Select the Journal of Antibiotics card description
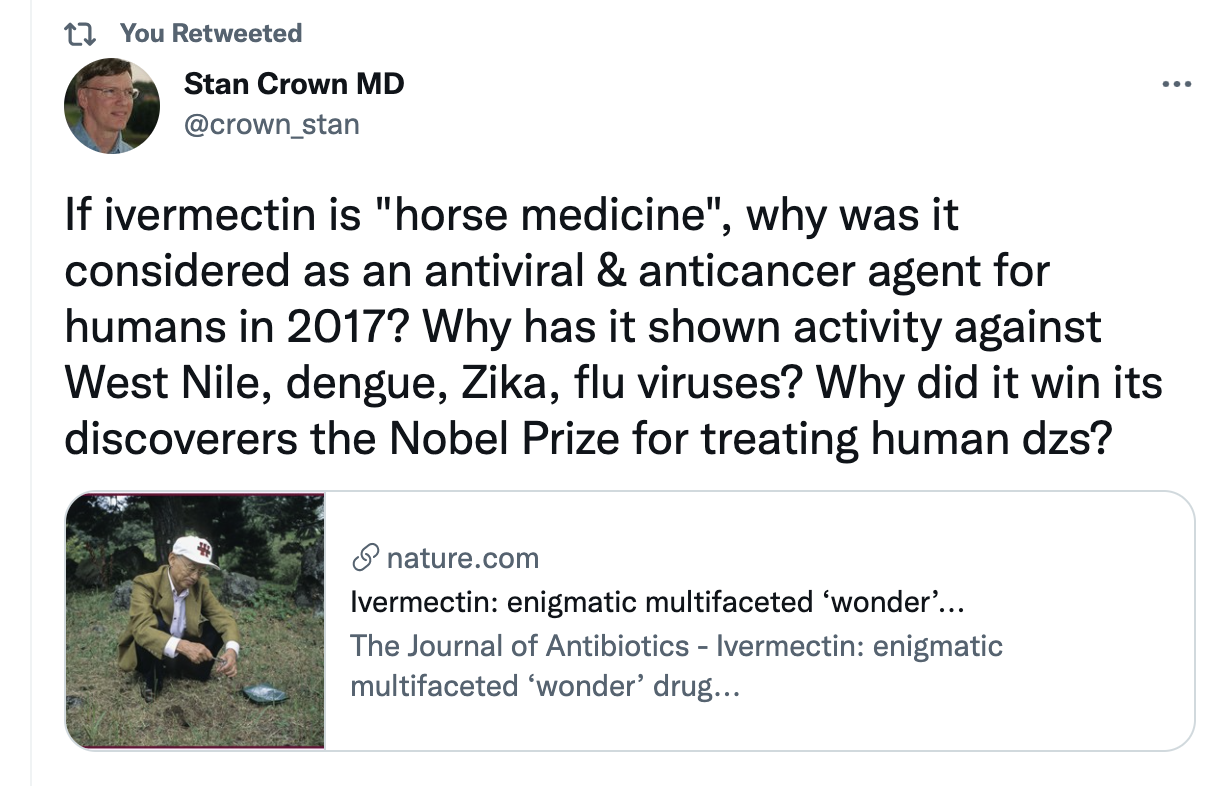This screenshot has width=1228, height=786. 676,646
